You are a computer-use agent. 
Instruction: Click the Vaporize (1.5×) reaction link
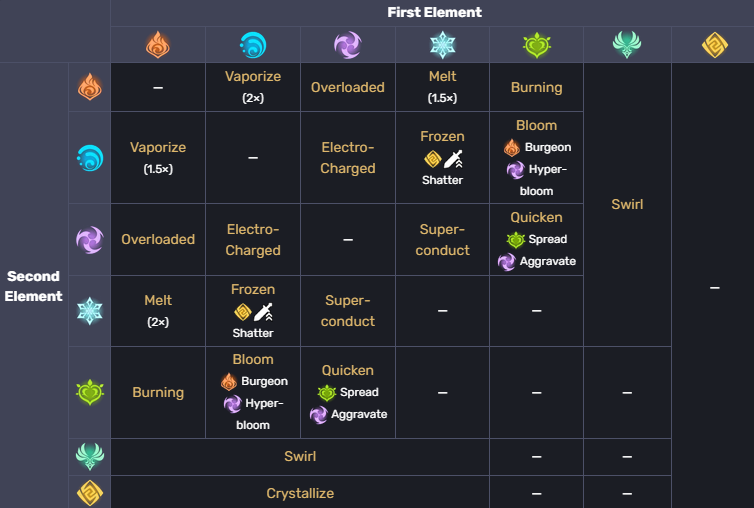(x=158, y=147)
